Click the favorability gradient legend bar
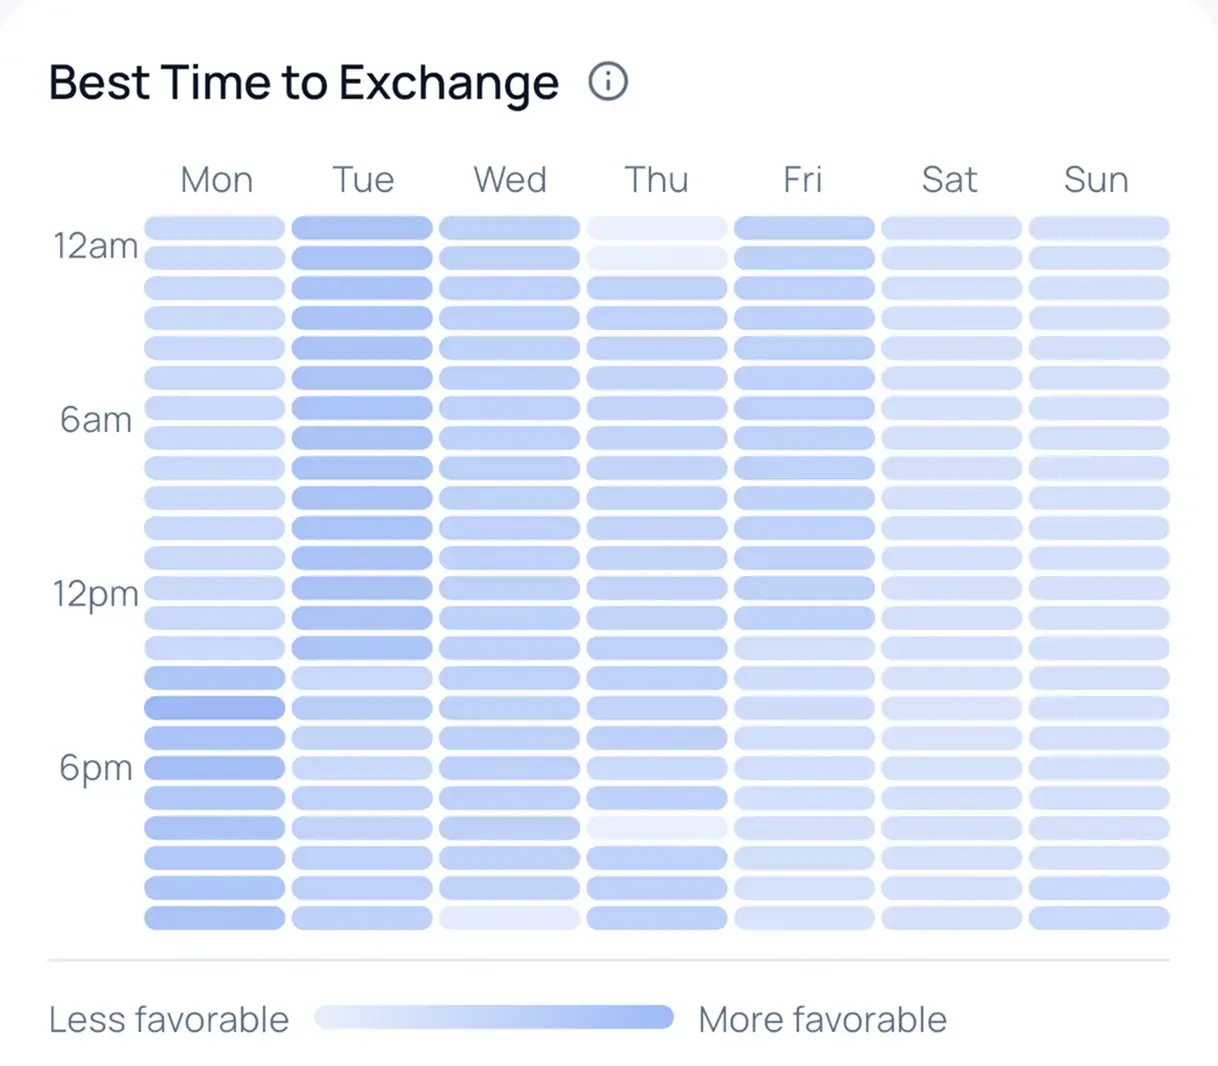1218x1066 pixels. click(495, 1017)
